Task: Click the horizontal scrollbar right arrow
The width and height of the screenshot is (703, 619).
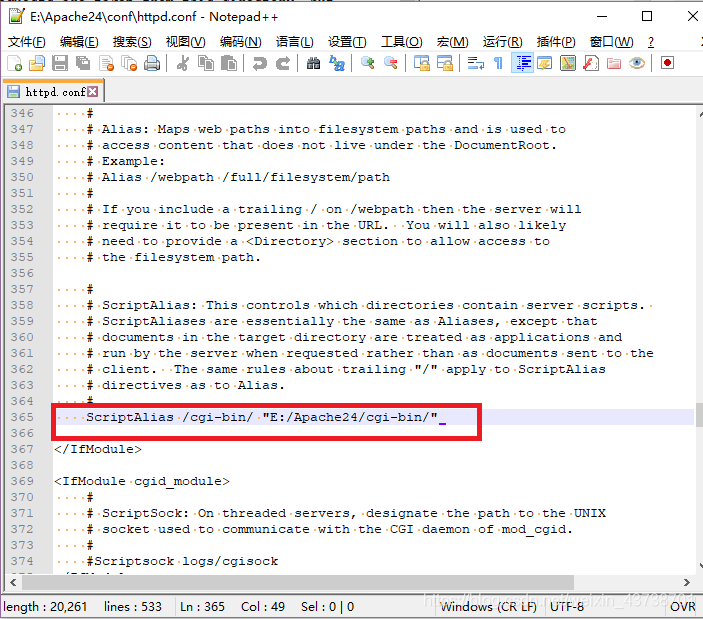Action: pos(687,582)
